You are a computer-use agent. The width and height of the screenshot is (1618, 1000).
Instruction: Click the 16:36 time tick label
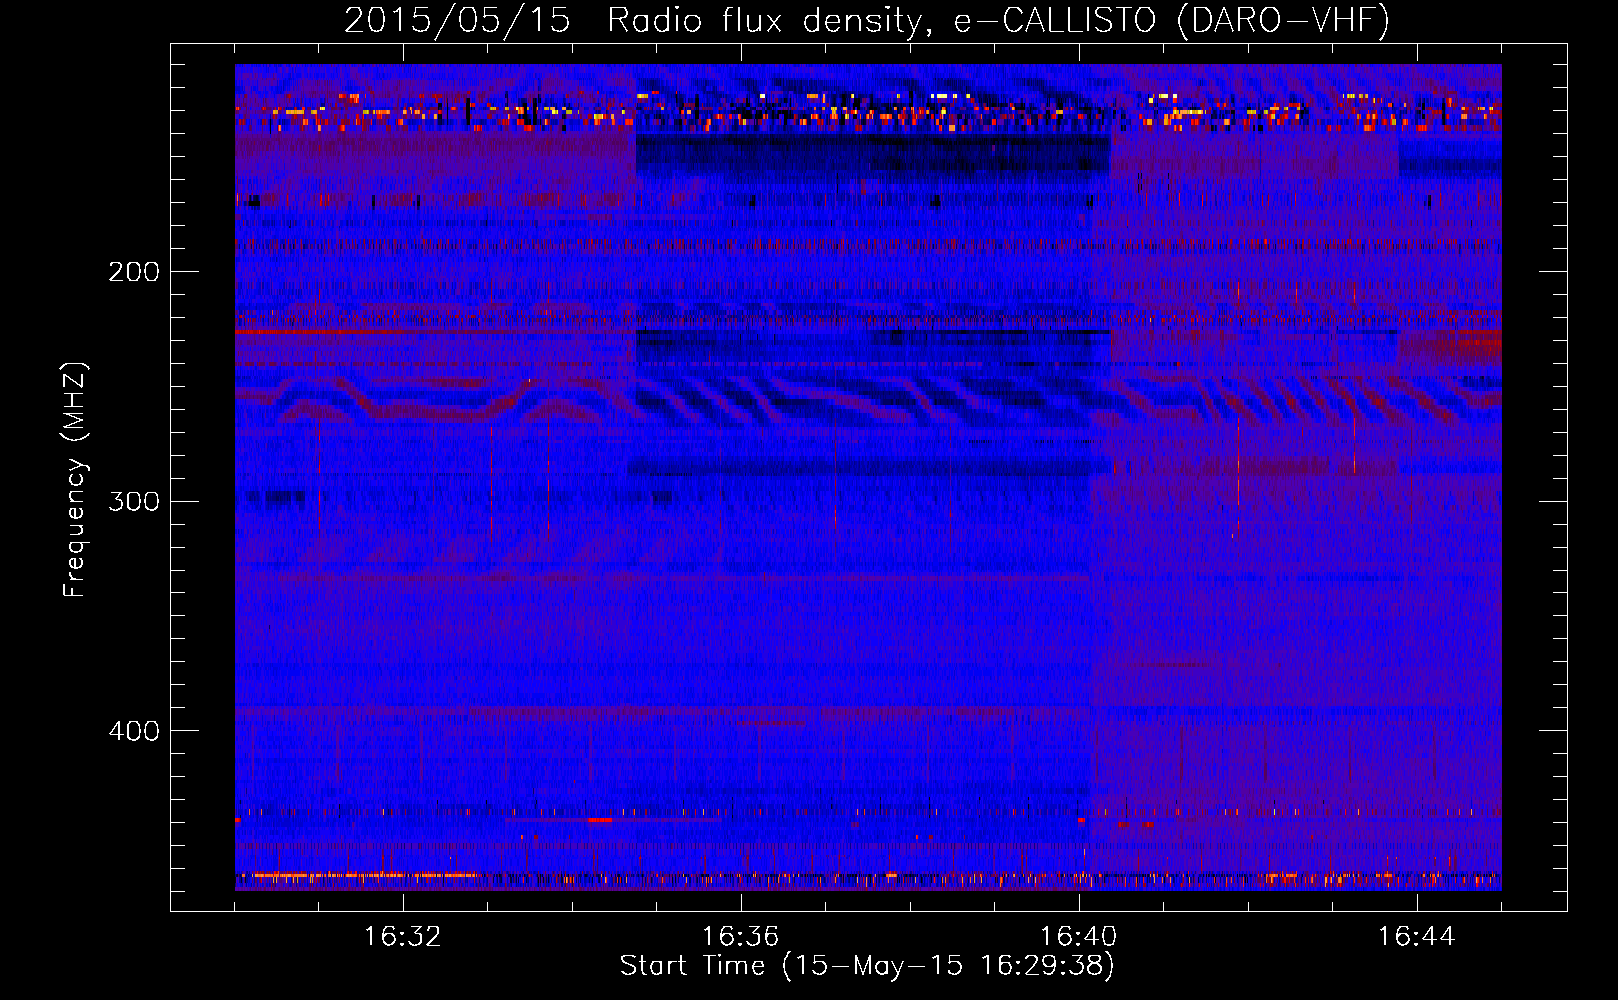tap(740, 937)
